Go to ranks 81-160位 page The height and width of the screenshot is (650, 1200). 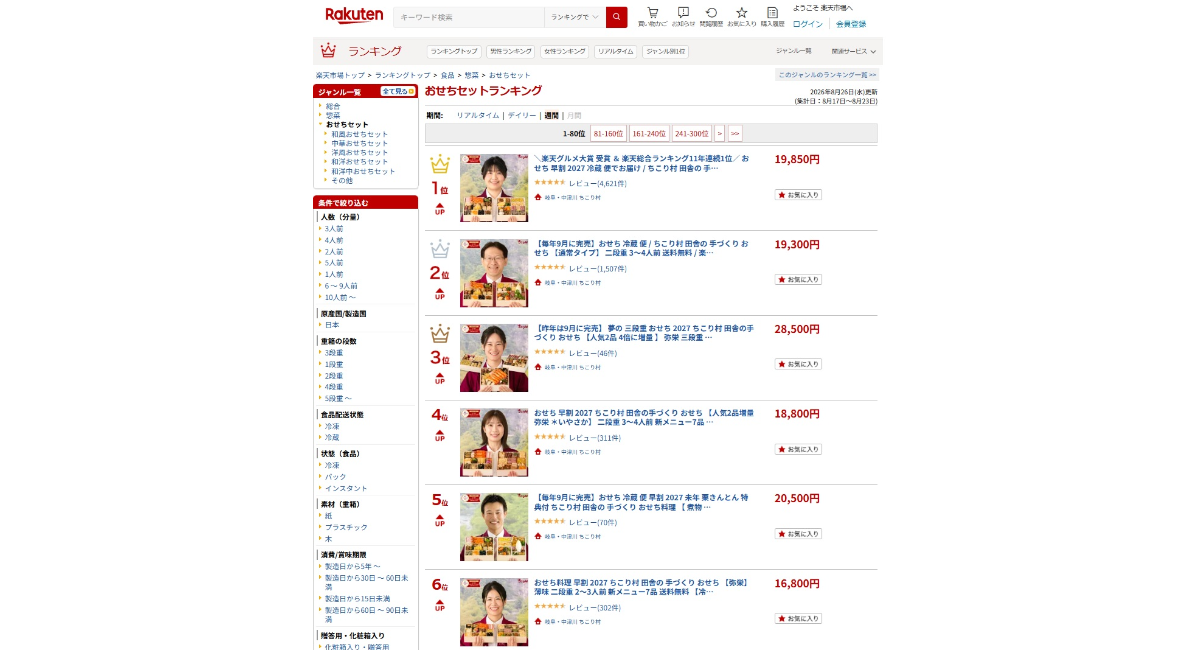[x=608, y=133]
